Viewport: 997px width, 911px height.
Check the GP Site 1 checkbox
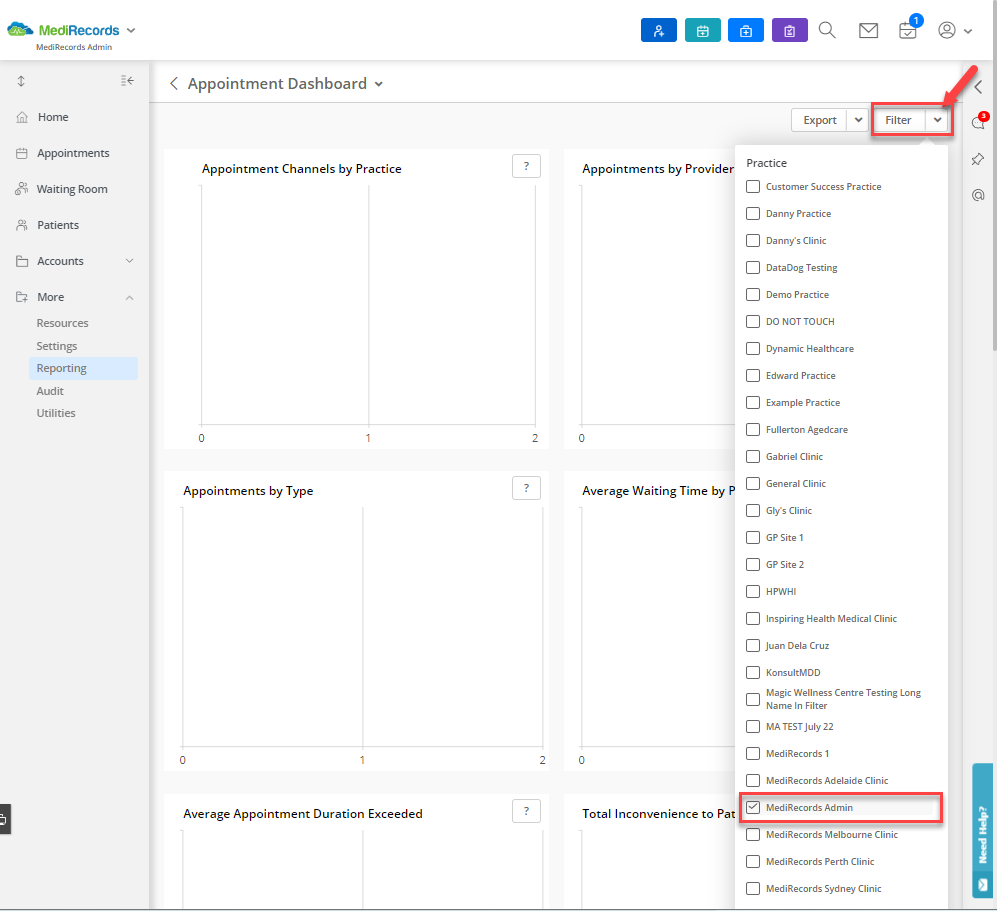point(753,538)
